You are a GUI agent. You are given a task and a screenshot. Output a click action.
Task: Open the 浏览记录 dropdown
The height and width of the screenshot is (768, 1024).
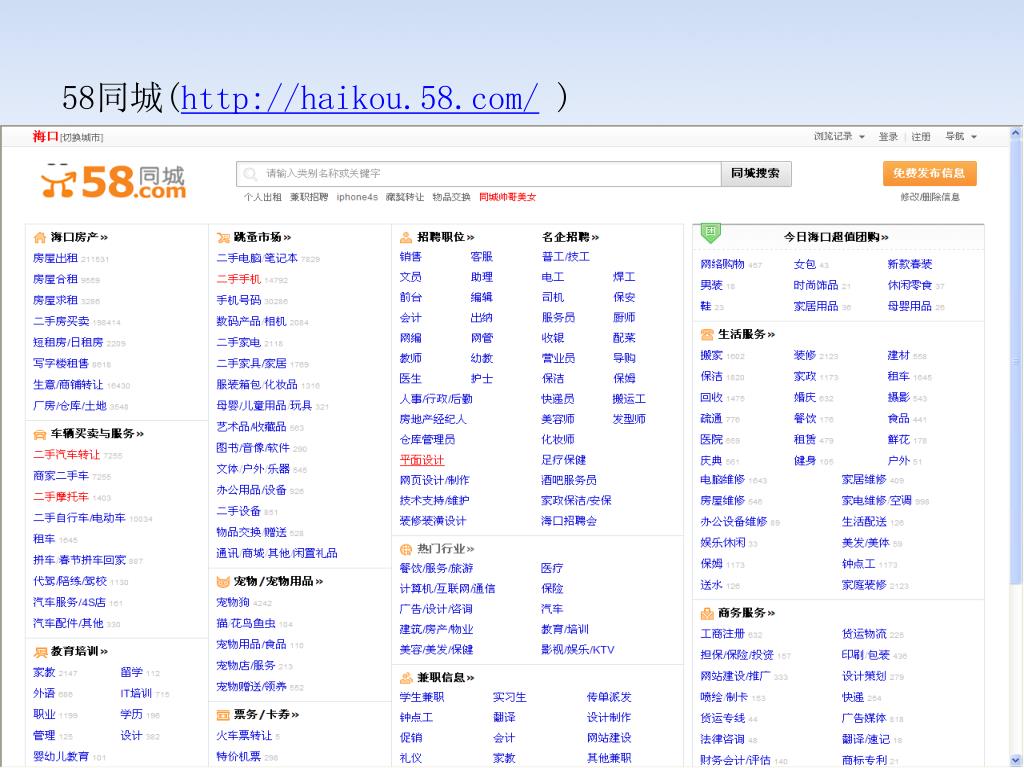[x=839, y=136]
